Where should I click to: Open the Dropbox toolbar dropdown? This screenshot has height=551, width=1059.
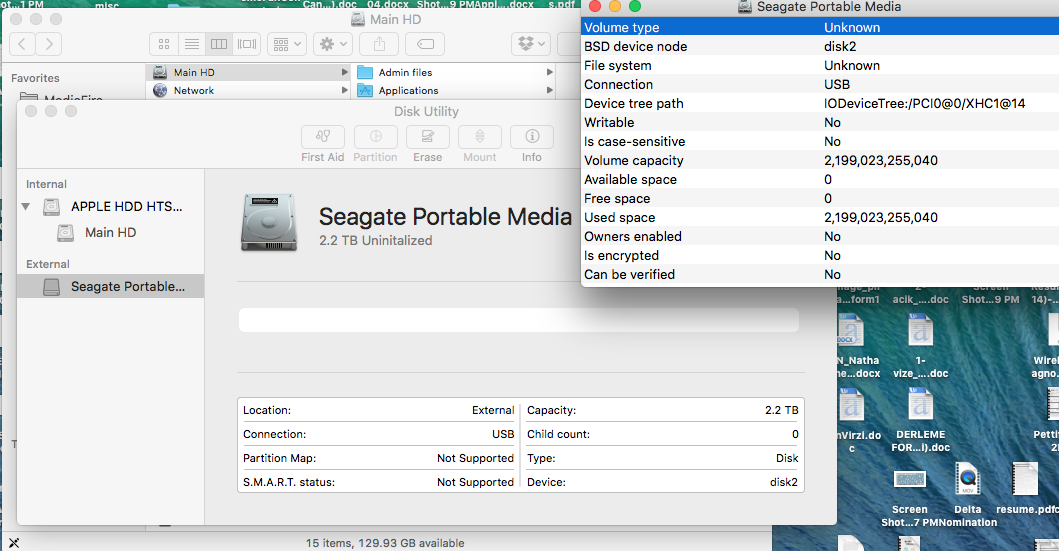[x=531, y=44]
